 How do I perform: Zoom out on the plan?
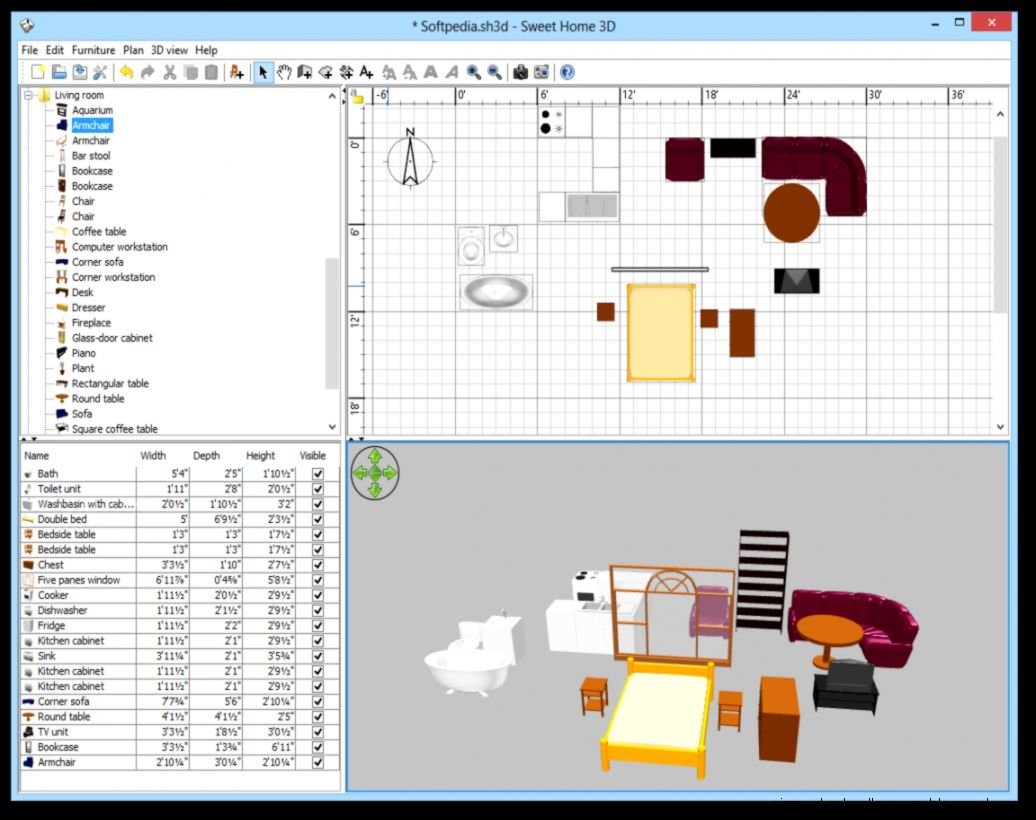[494, 72]
